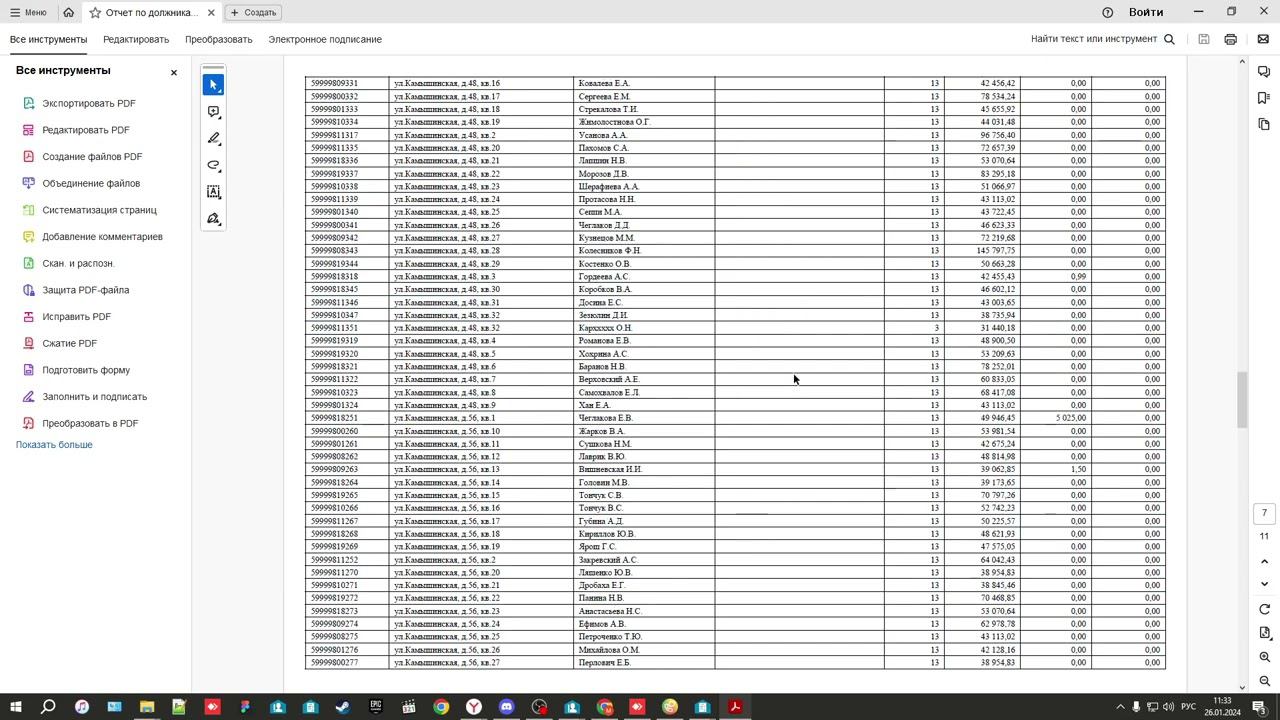Go to previous page with up chevron
Image resolution: width=1280 pixels, height=720 pixels.
[x=1264, y=562]
